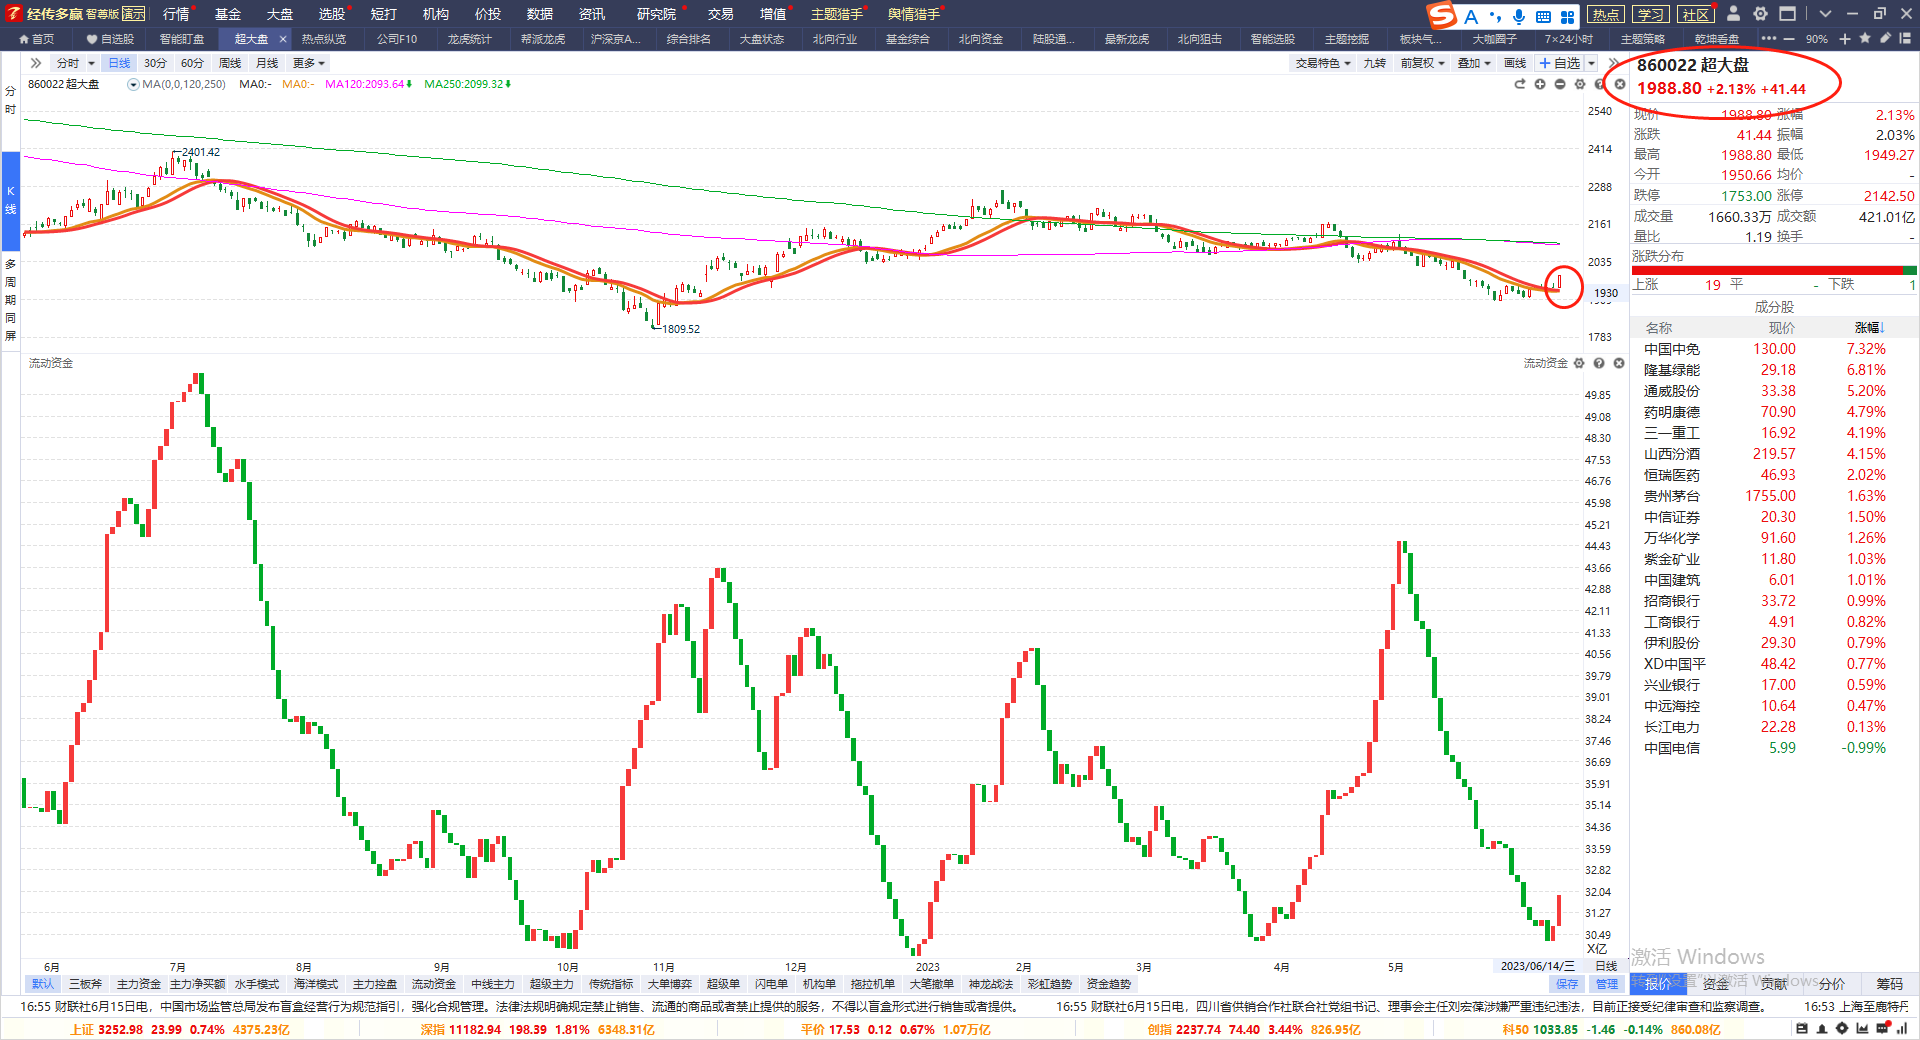Switch to 周线 weekly period
The image size is (1920, 1040).
(230, 63)
